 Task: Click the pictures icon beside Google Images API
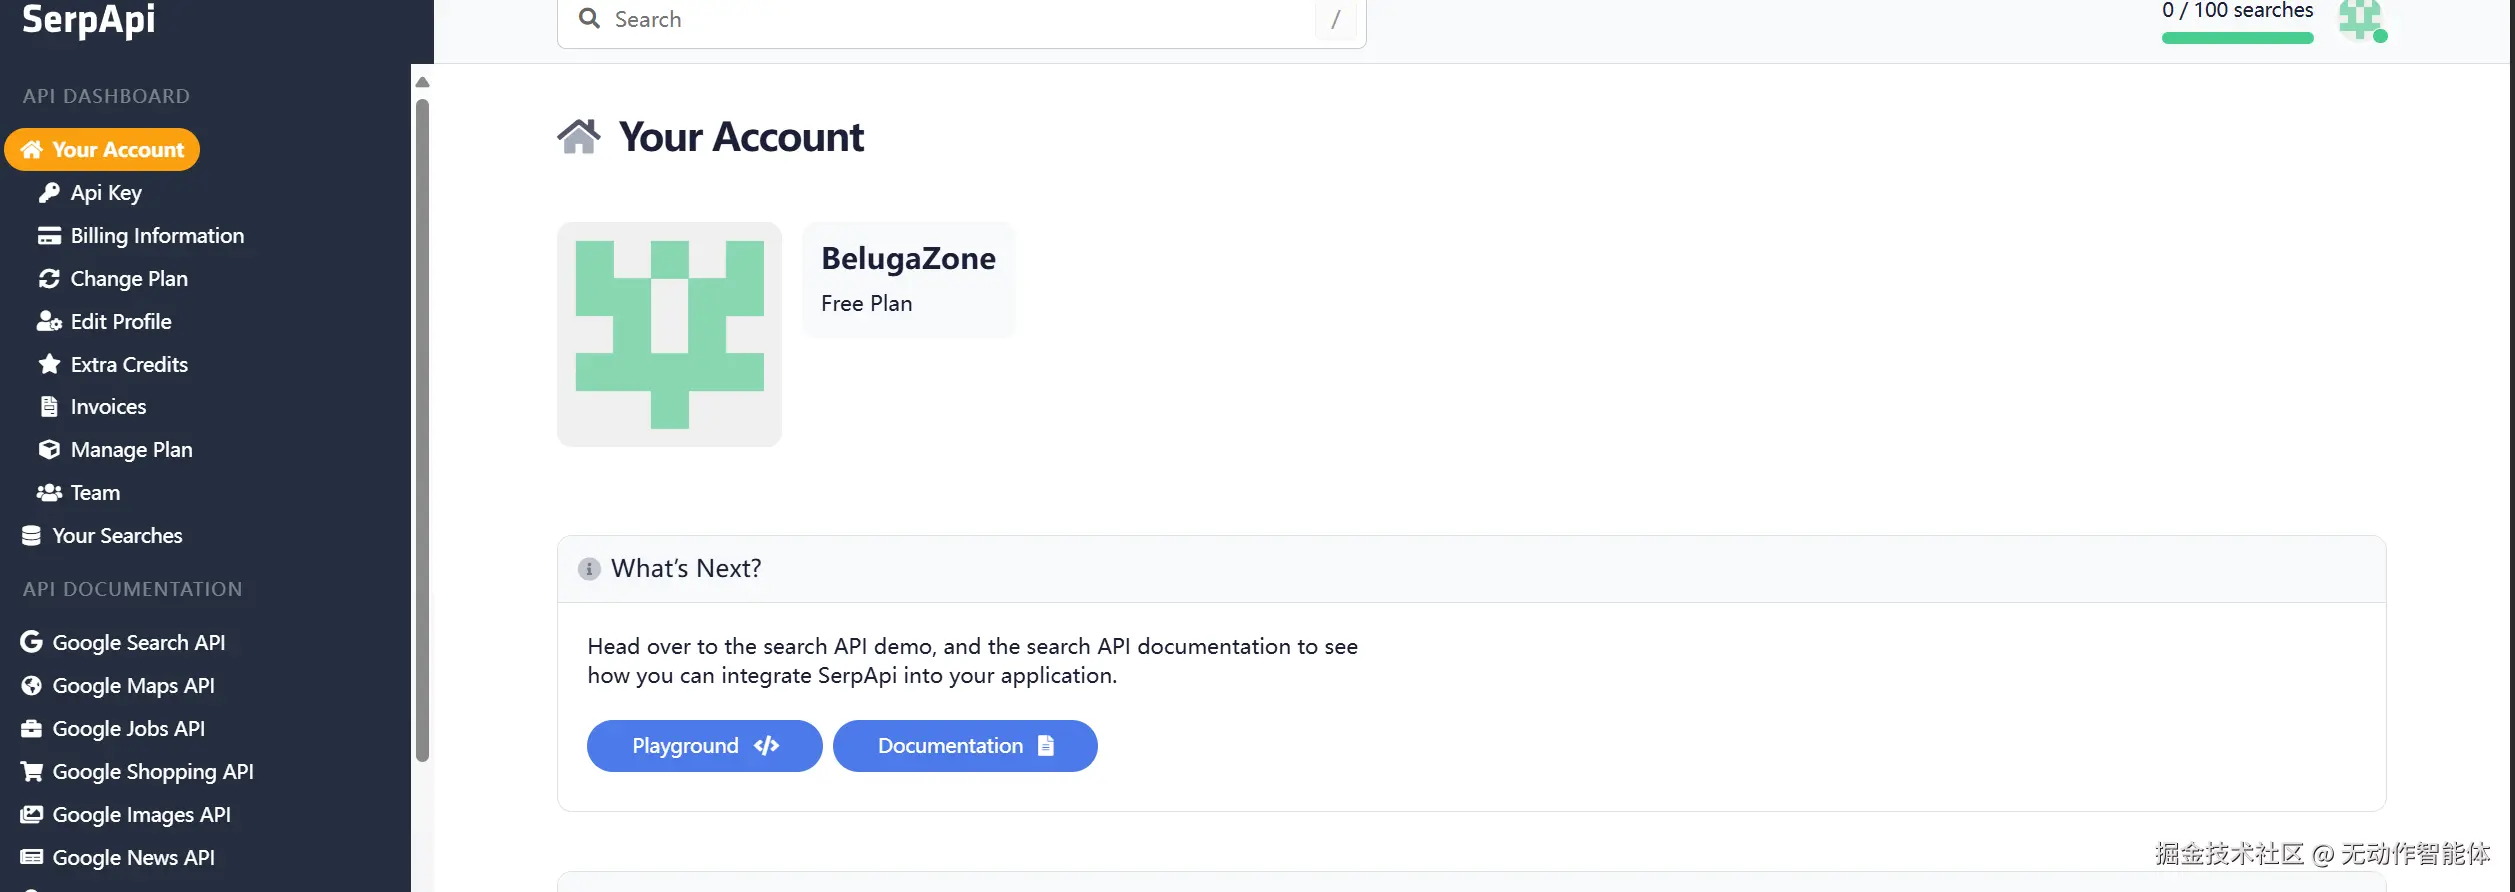coord(32,815)
